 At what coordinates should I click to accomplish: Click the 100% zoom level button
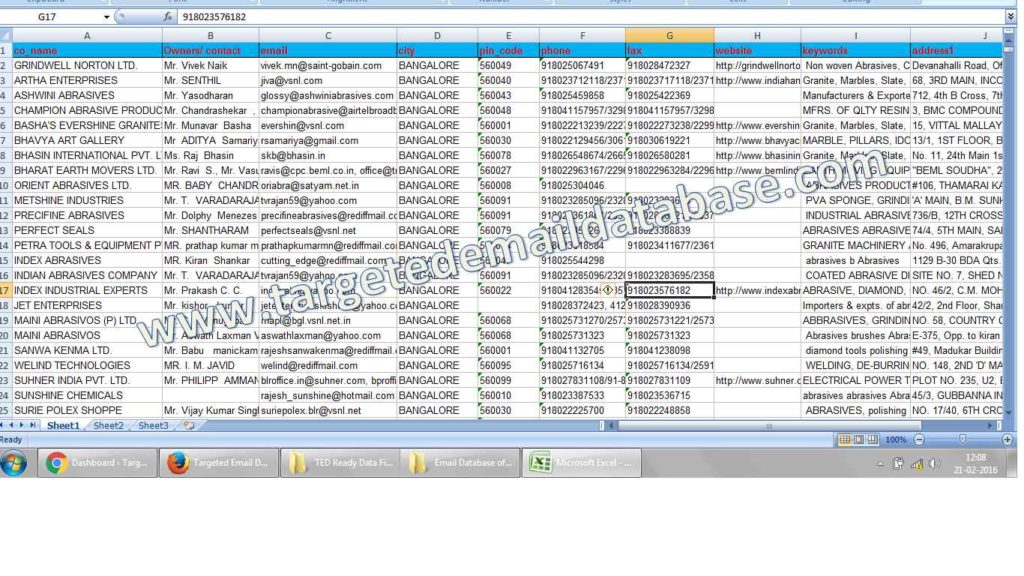pyautogui.click(x=895, y=440)
